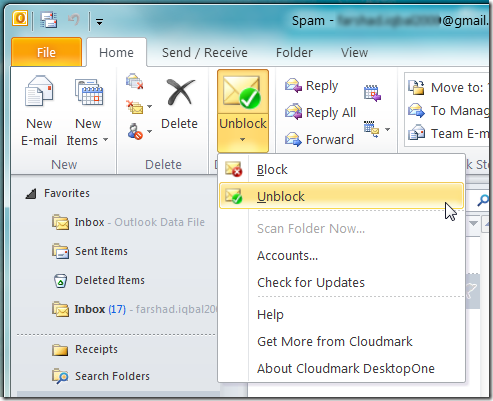Select Check for Updates menu entry
This screenshot has height=401, width=493.
[341, 283]
